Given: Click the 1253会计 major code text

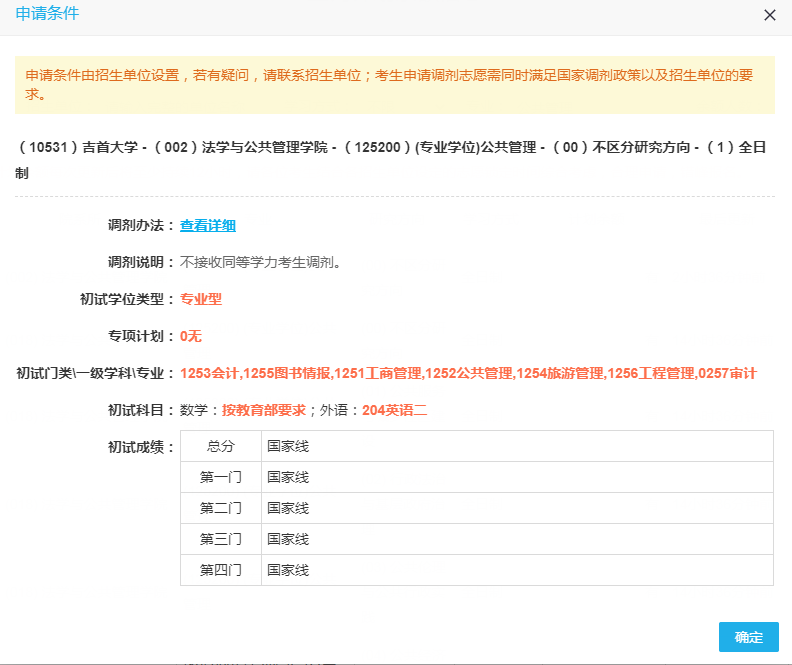Looking at the screenshot, I should point(209,373).
